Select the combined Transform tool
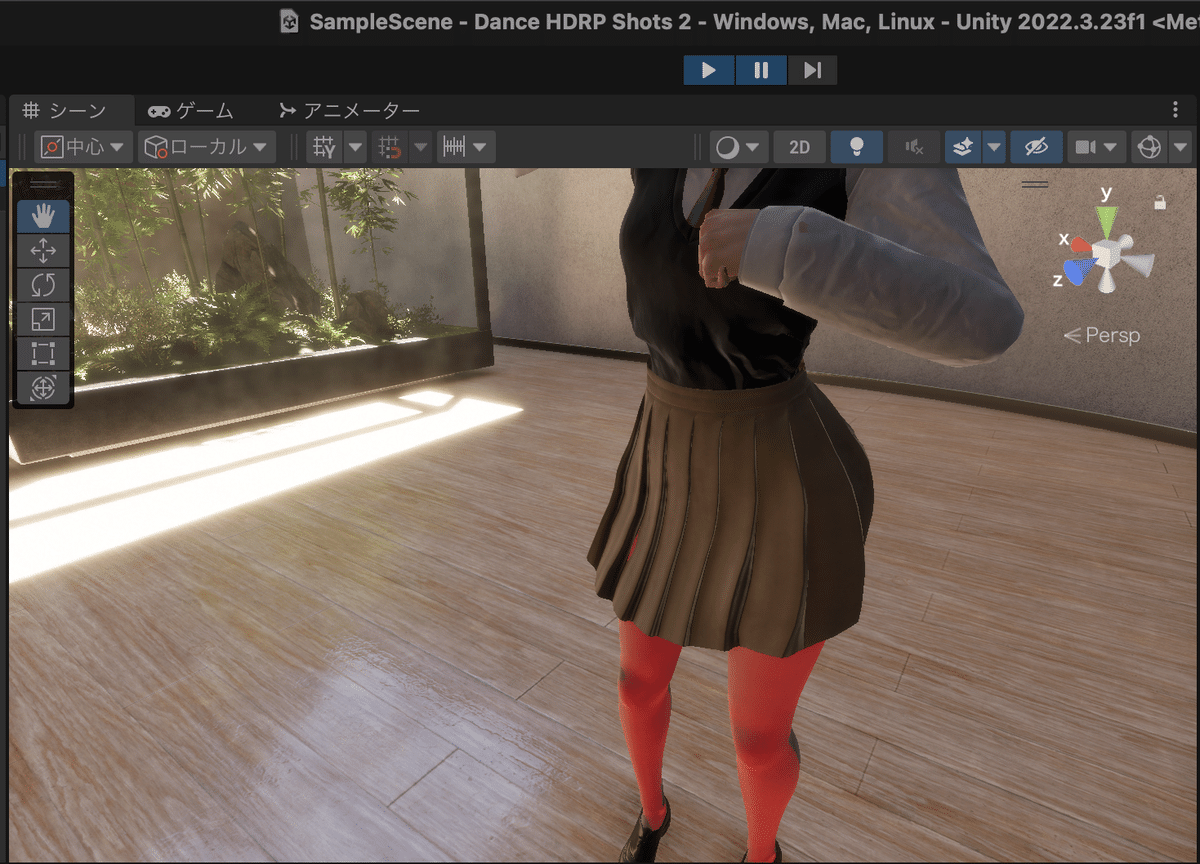The width and height of the screenshot is (1200, 864). pos(42,388)
